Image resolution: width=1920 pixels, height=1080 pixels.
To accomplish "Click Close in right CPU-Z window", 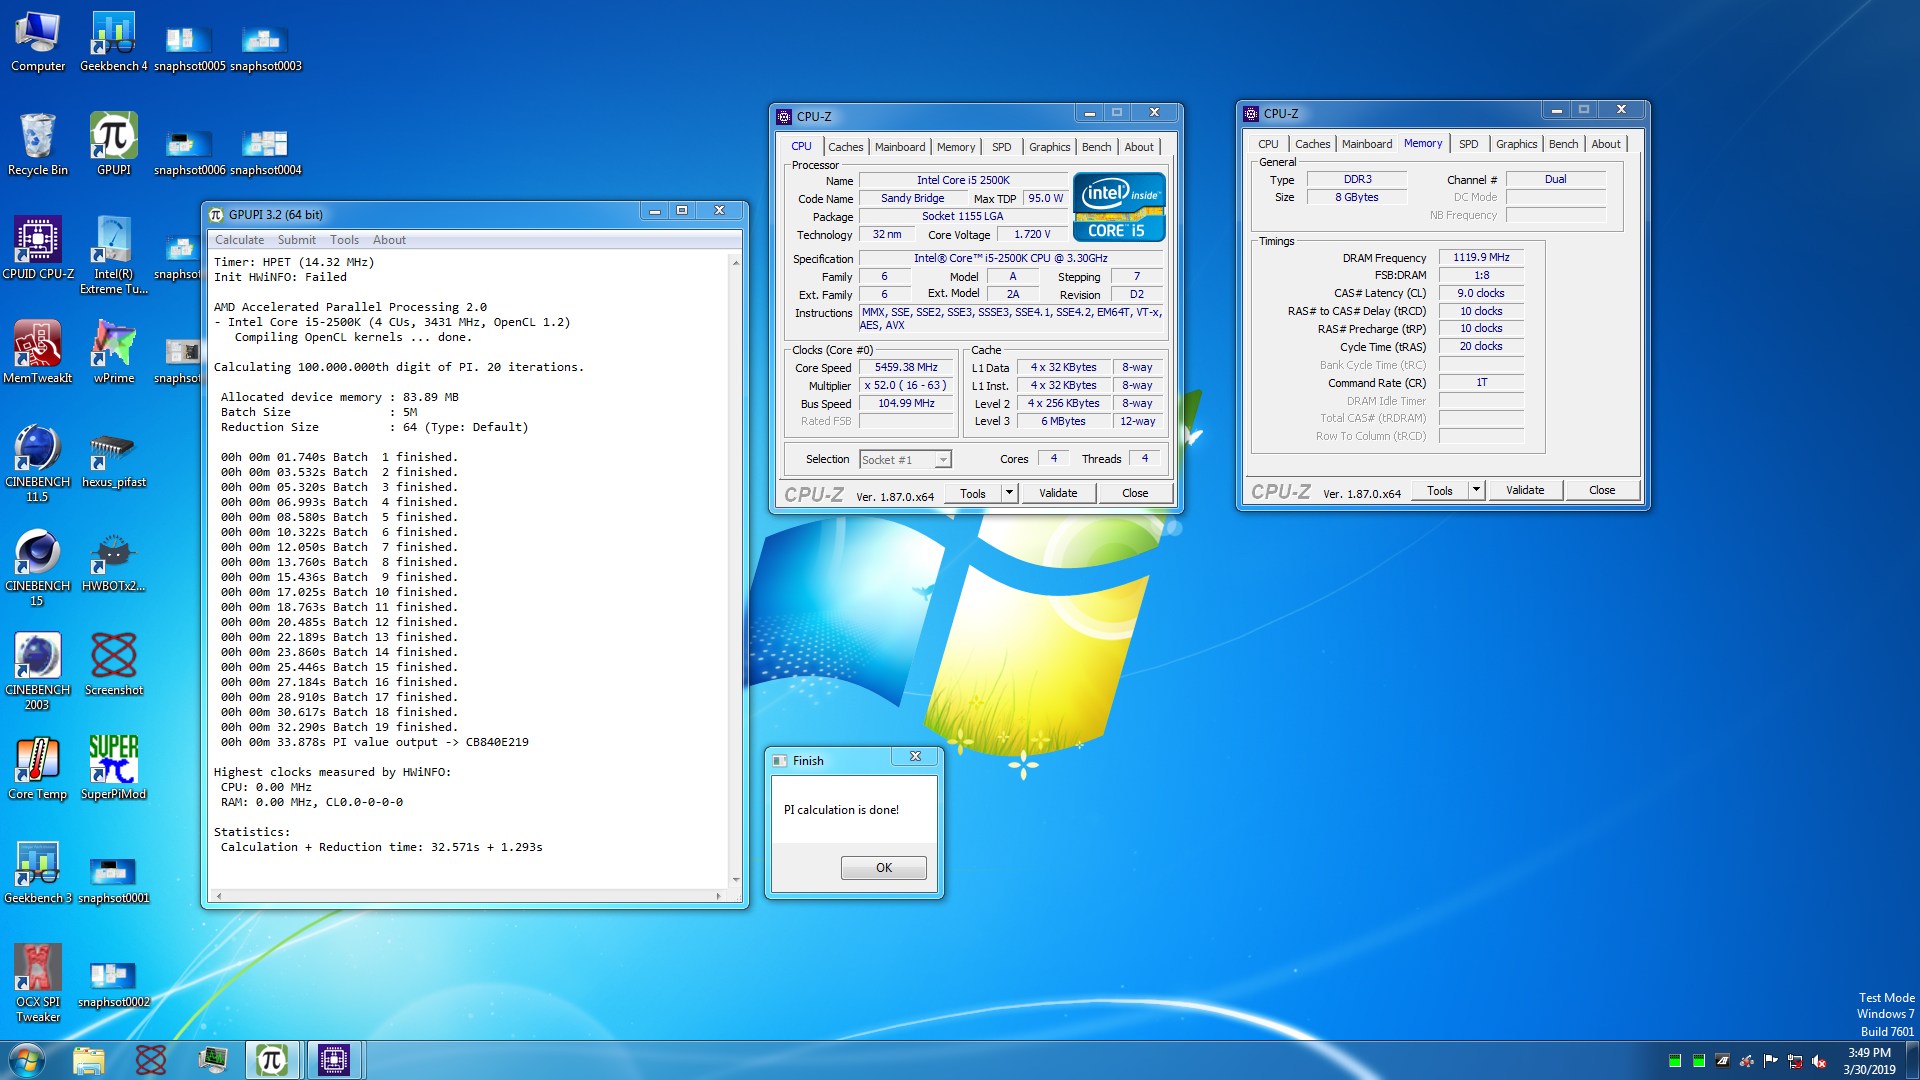I will point(1602,490).
